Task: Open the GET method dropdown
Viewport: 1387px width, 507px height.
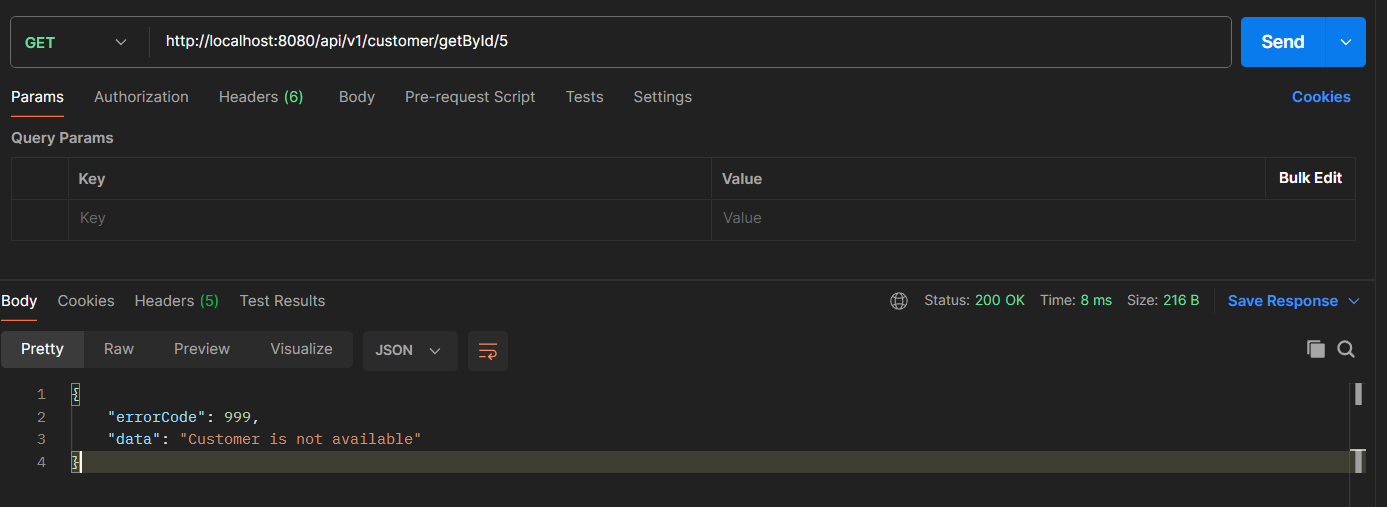Action: (x=76, y=42)
